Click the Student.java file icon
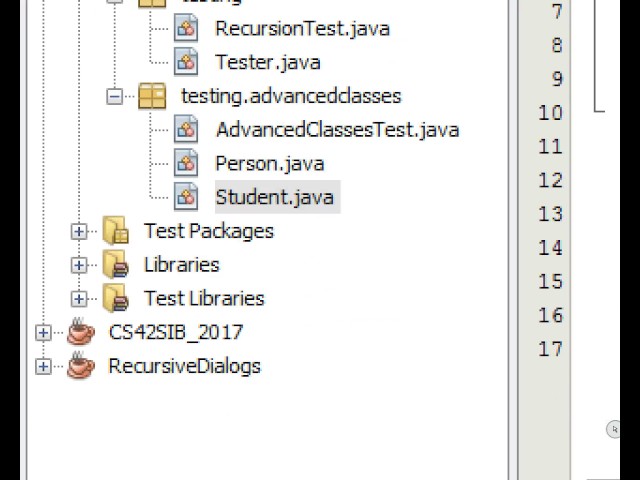The image size is (640, 480). tap(186, 197)
